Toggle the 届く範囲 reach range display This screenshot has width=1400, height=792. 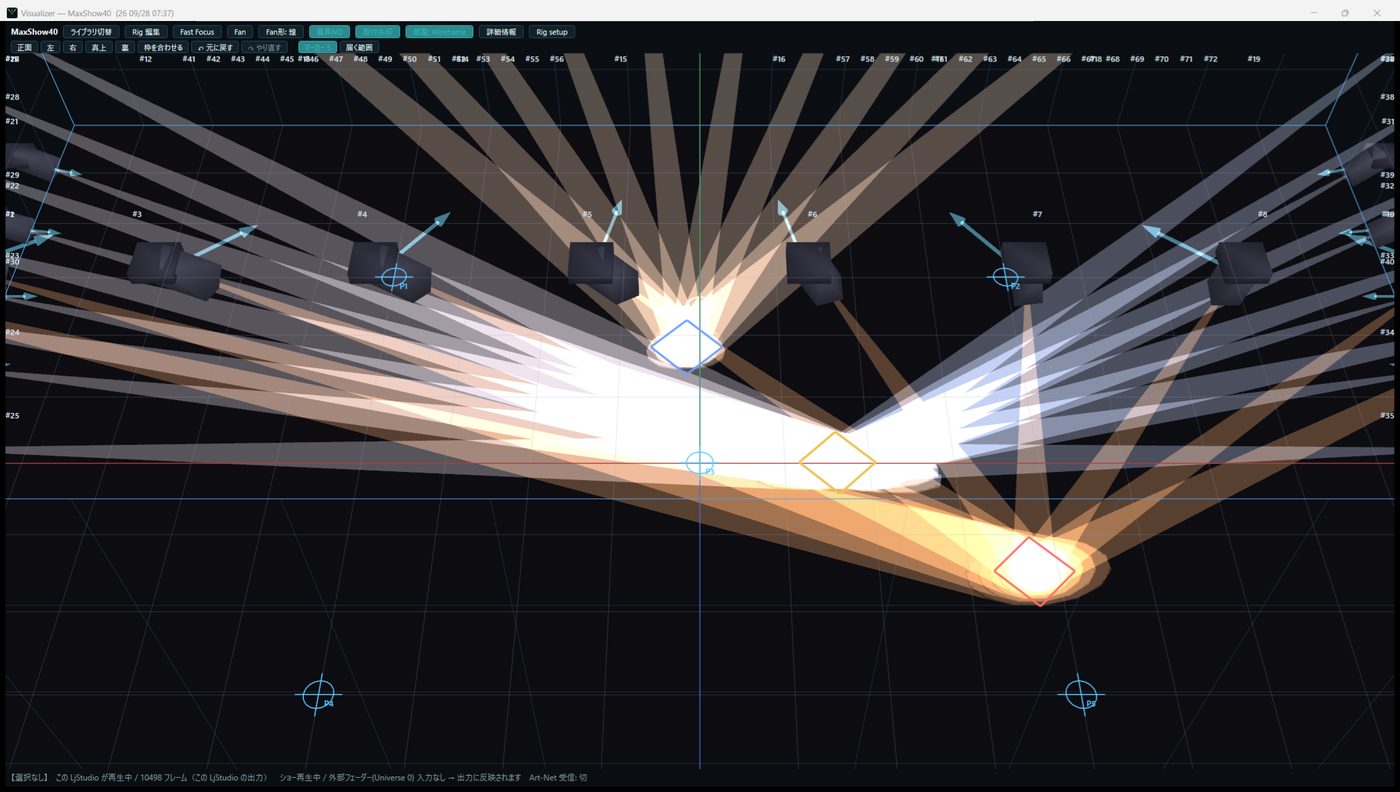pyautogui.click(x=359, y=47)
